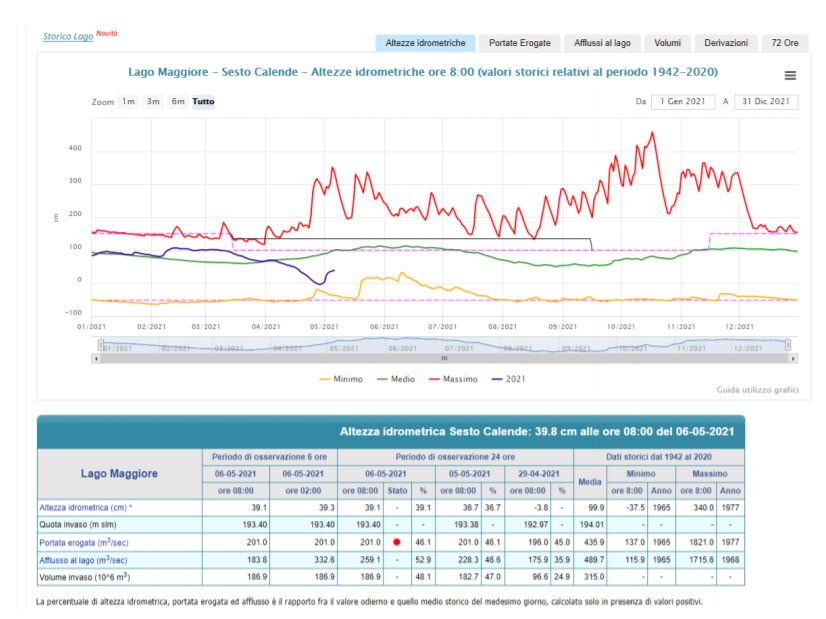
Task: Set chart zoom to 1m
Action: [129, 102]
